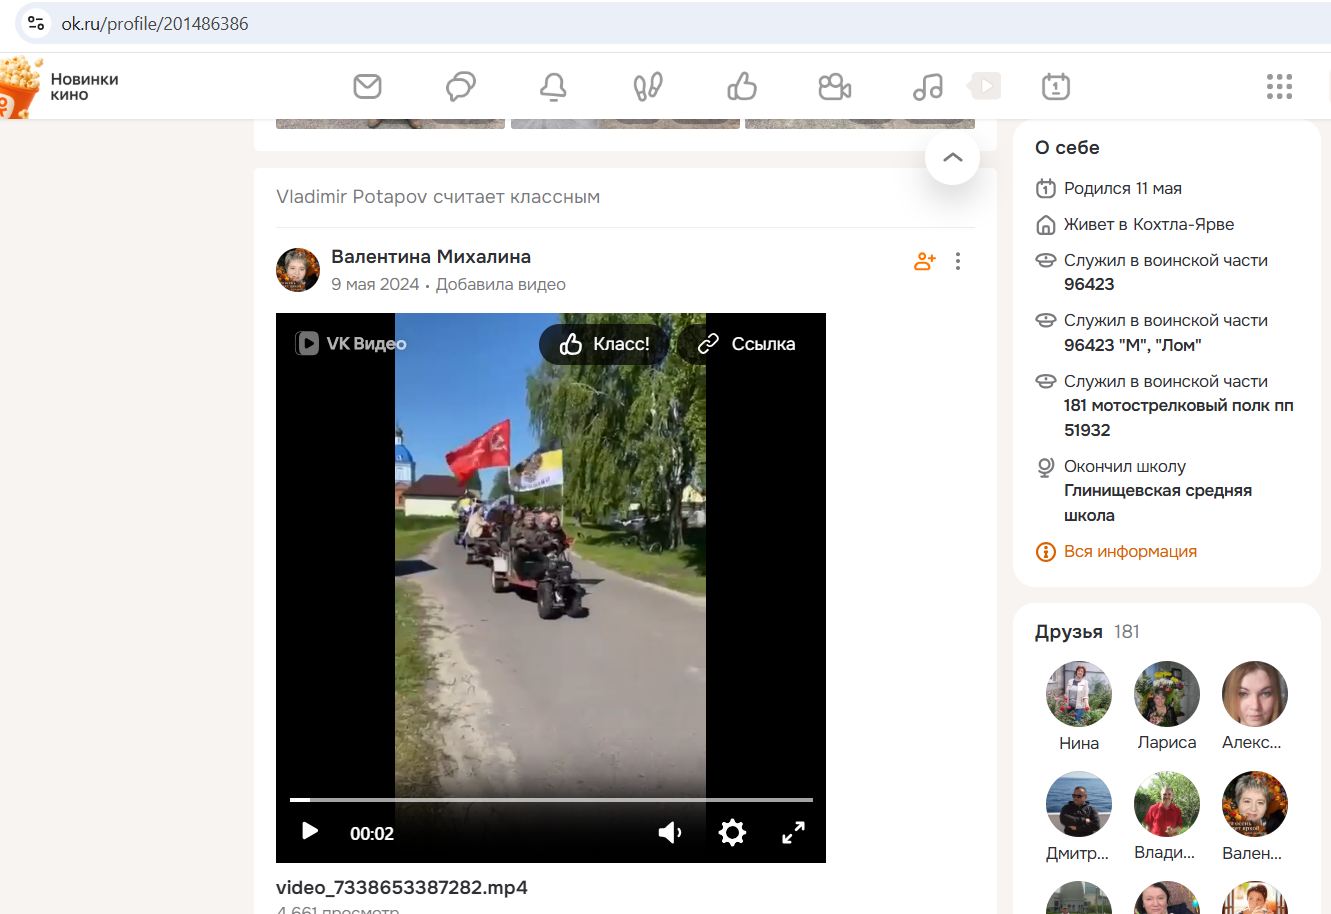
Task: Click the Vladimir Potapov считает классным text
Action: click(438, 197)
